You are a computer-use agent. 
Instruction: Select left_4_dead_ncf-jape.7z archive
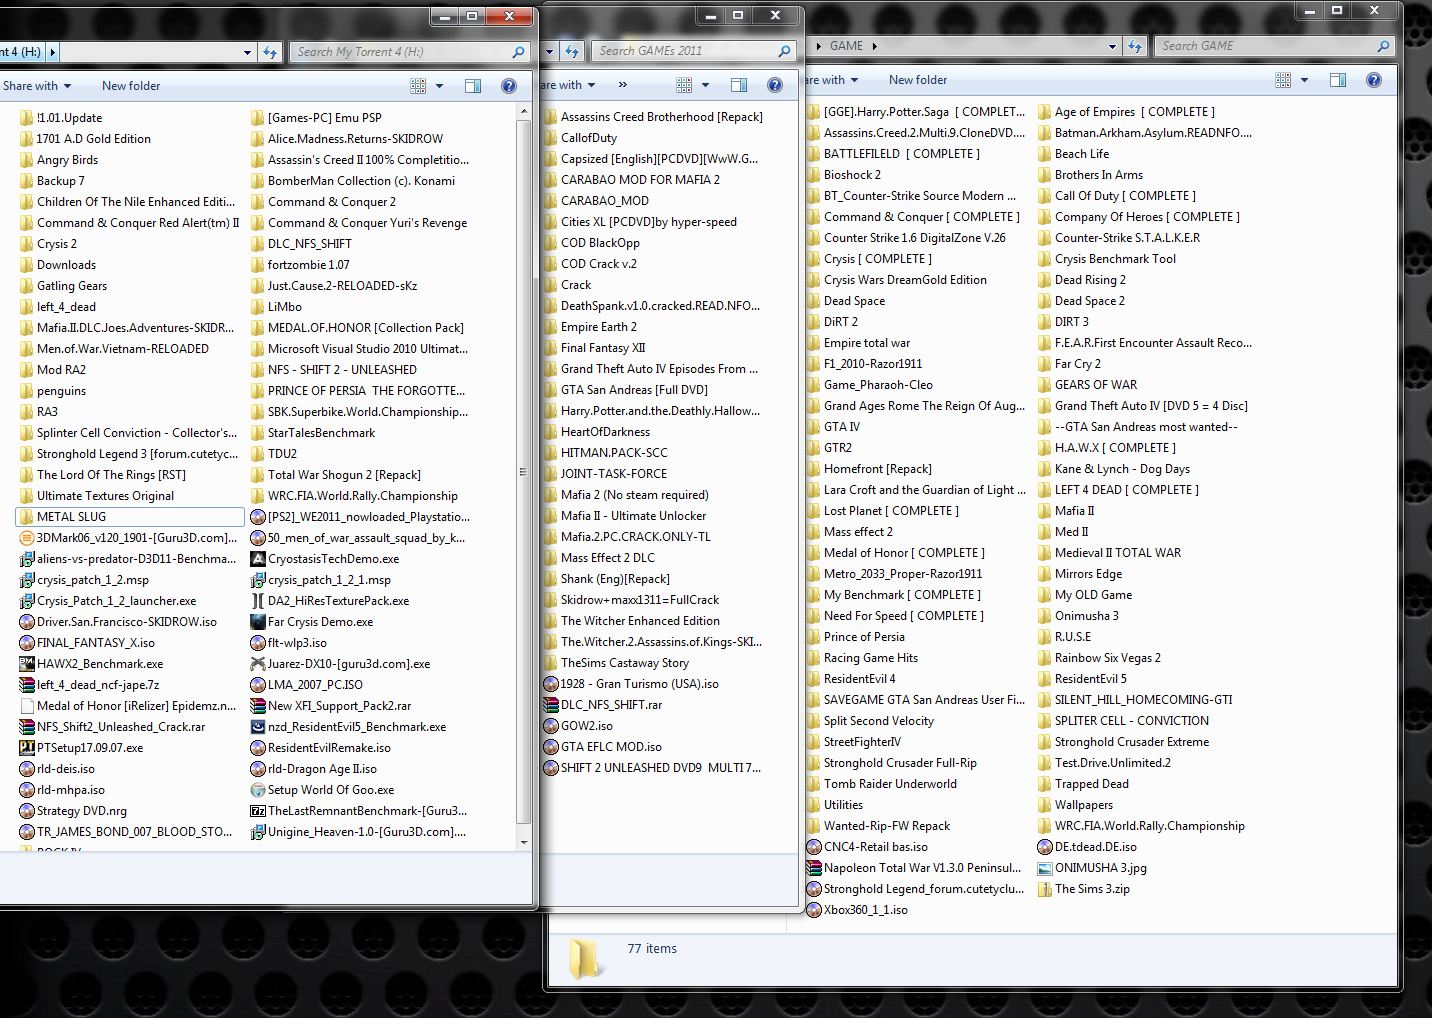(89, 685)
